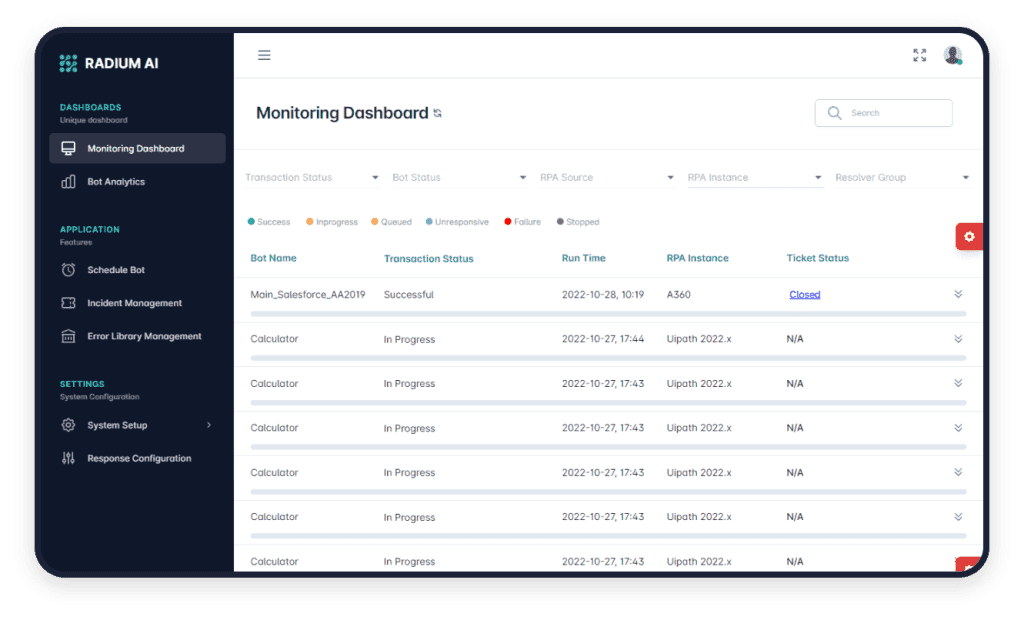Open the red floating settings gear
Image resolution: width=1024 pixels, height=620 pixels.
pyautogui.click(x=968, y=236)
